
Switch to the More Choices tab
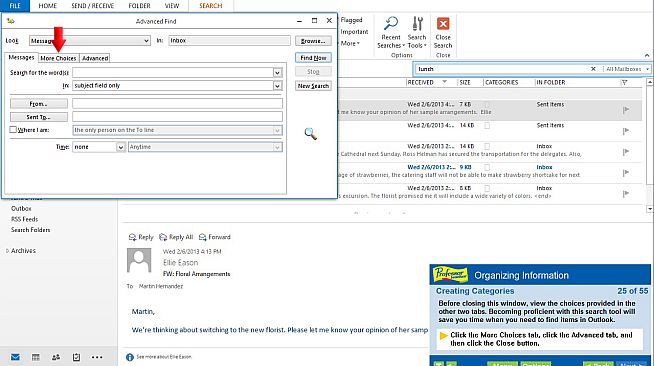(58, 58)
